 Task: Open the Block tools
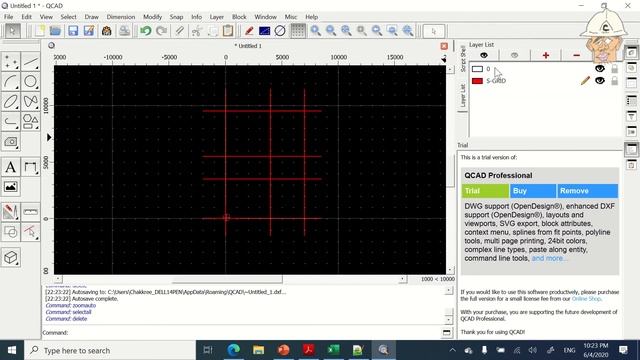11,232
